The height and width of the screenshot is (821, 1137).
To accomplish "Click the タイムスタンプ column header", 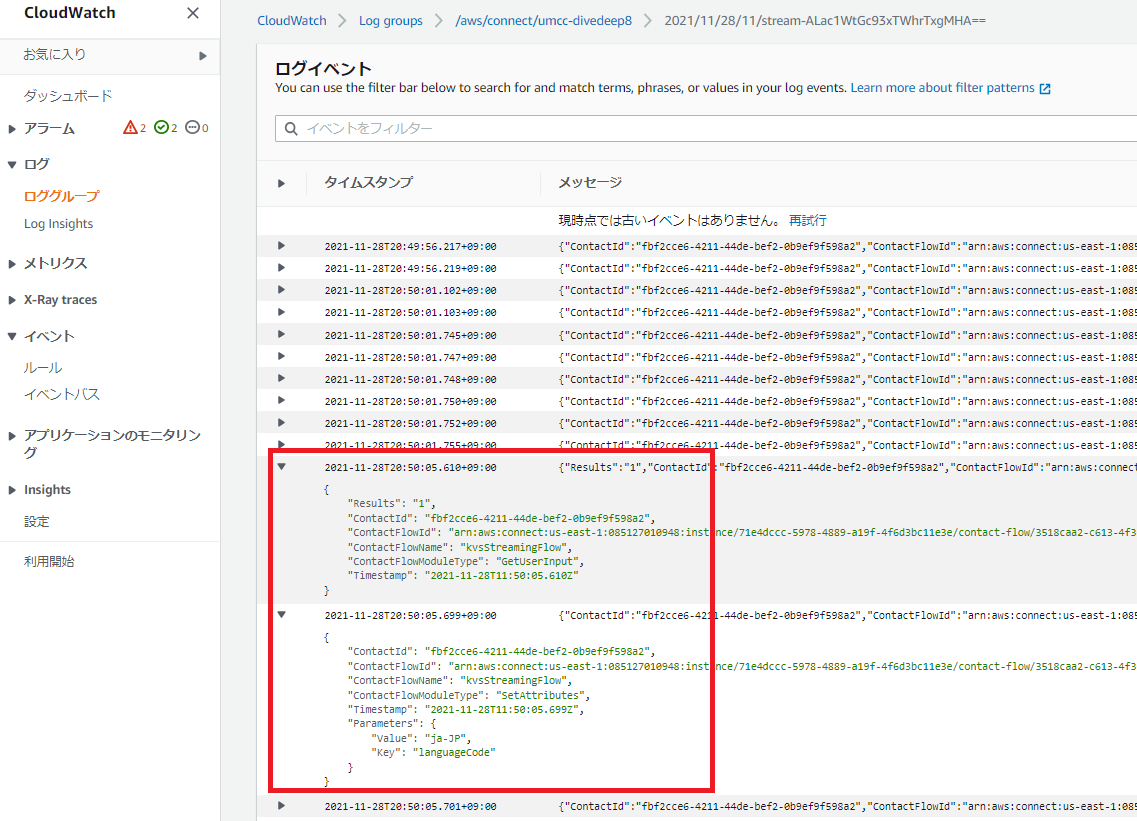I will click(368, 182).
